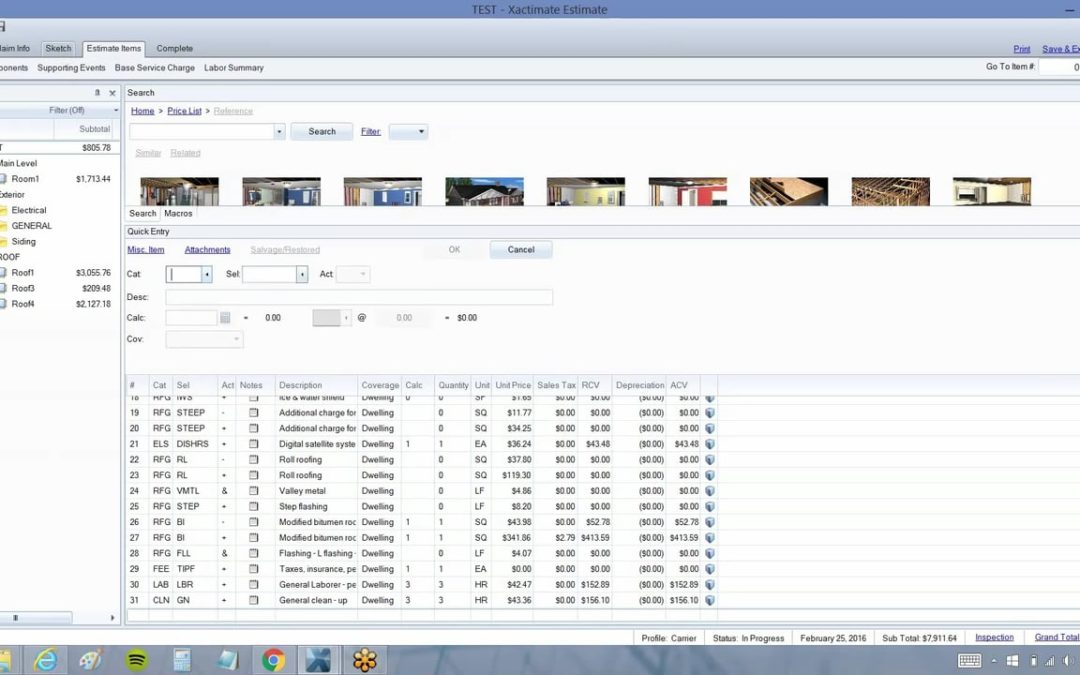Screen dimensions: 1080x675
Task: Switch to the Complete tab
Action: tap(174, 48)
